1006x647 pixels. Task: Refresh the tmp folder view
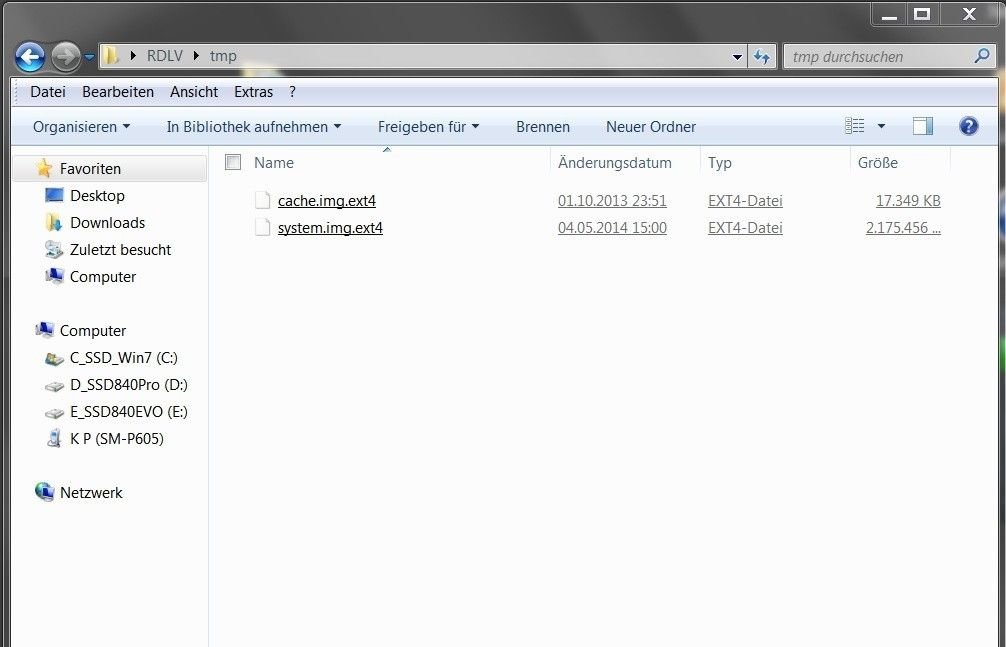tap(762, 57)
